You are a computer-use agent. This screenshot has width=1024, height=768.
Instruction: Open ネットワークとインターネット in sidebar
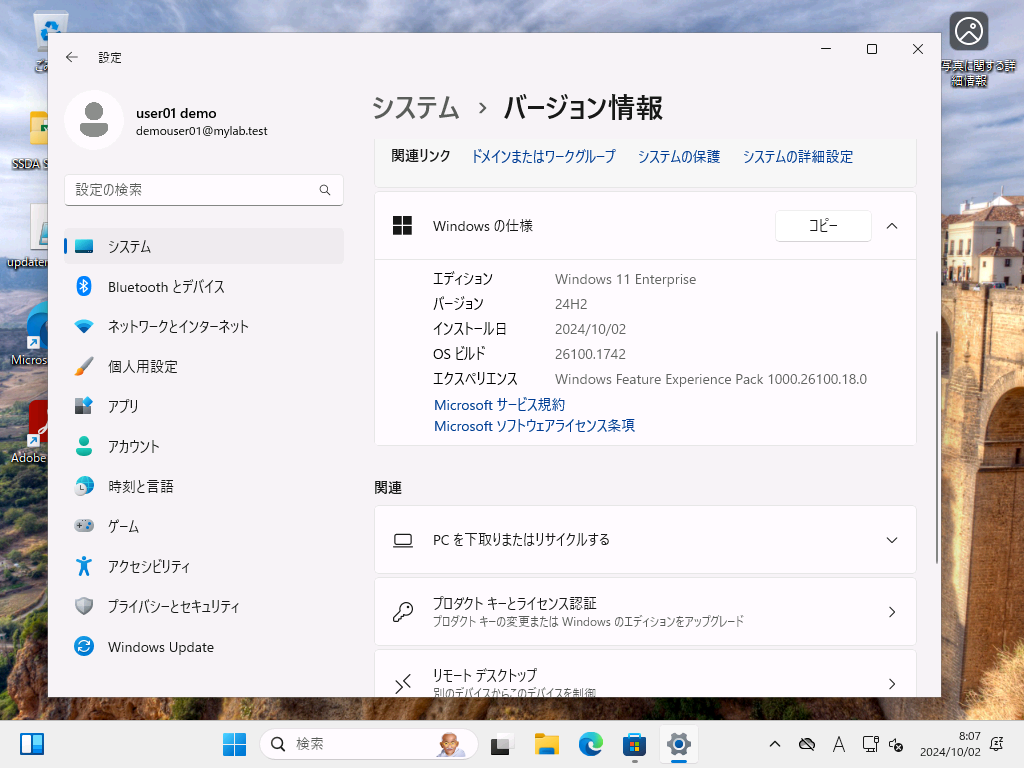click(204, 327)
